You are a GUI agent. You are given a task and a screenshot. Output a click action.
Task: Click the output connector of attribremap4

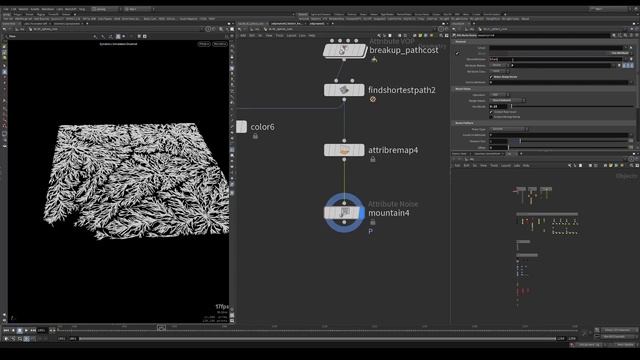click(x=344, y=160)
